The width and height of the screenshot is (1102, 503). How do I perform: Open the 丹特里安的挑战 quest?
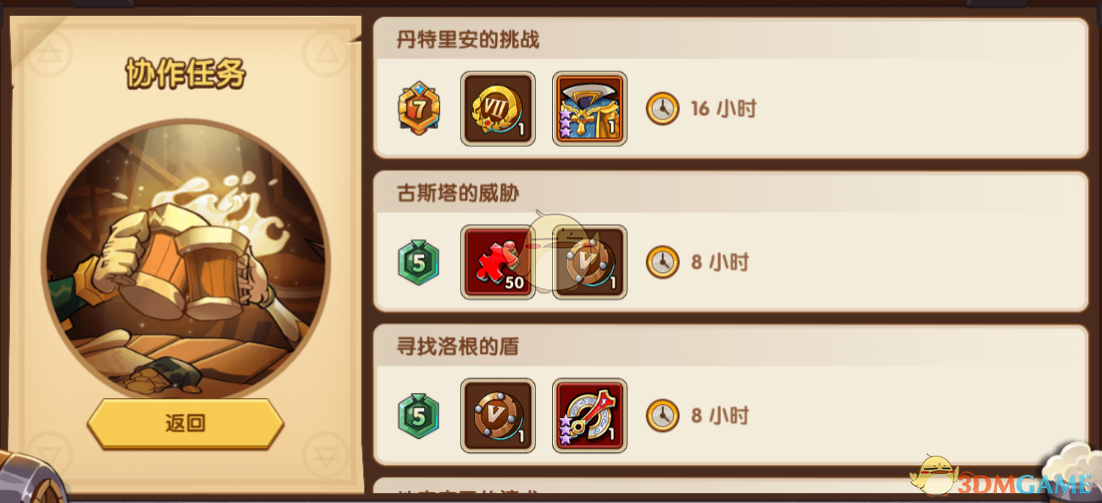[x=731, y=88]
